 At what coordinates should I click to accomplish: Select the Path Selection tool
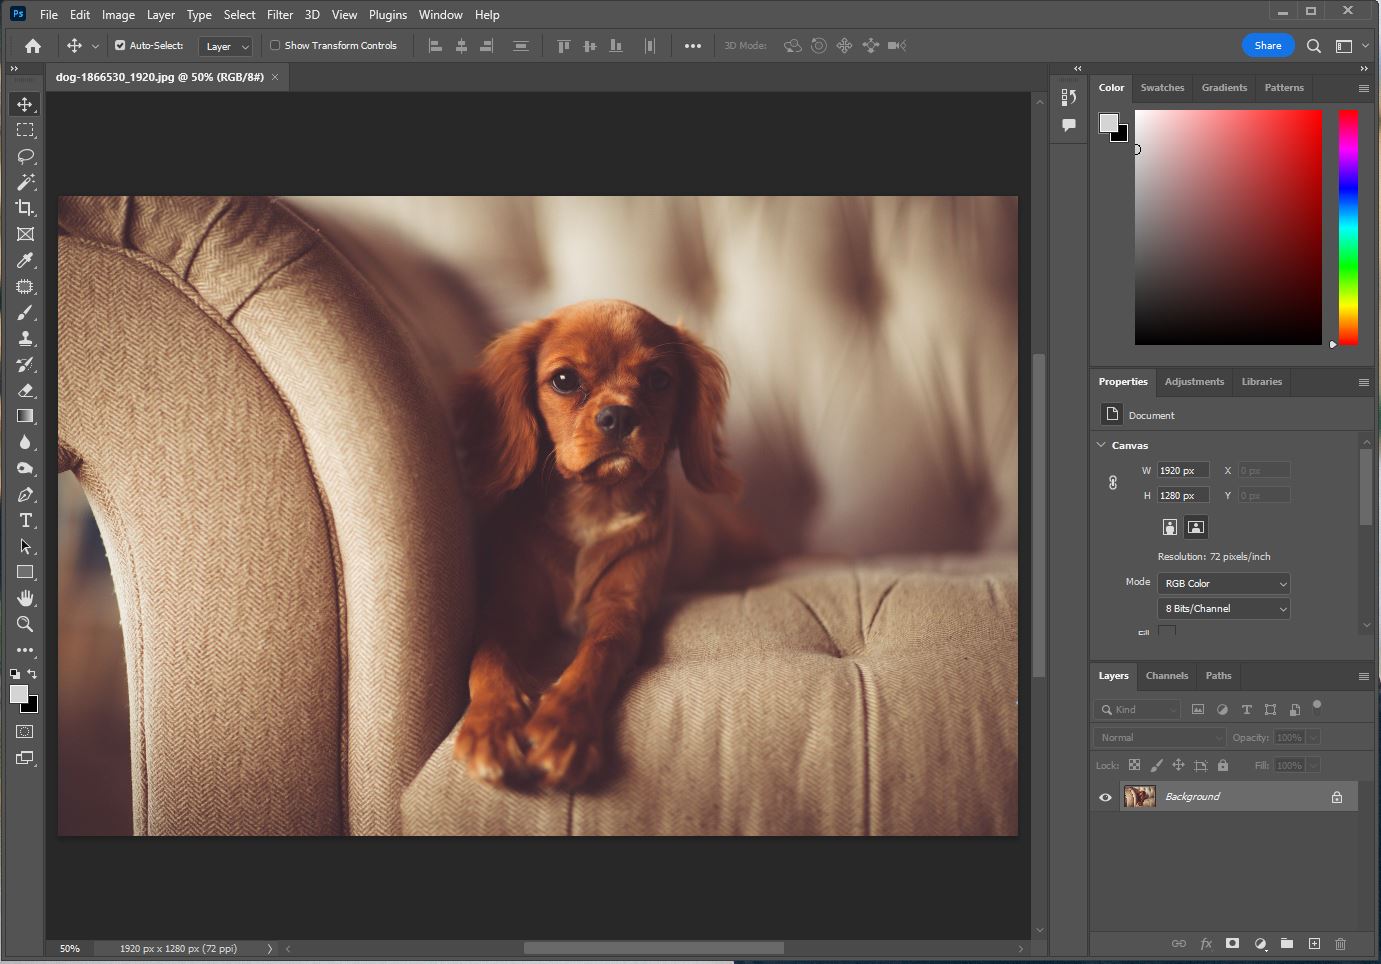(25, 546)
